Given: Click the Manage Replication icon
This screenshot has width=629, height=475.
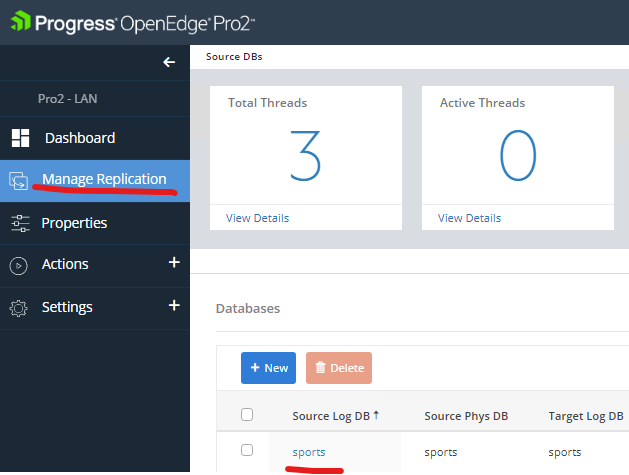Looking at the screenshot, I should tap(18, 181).
